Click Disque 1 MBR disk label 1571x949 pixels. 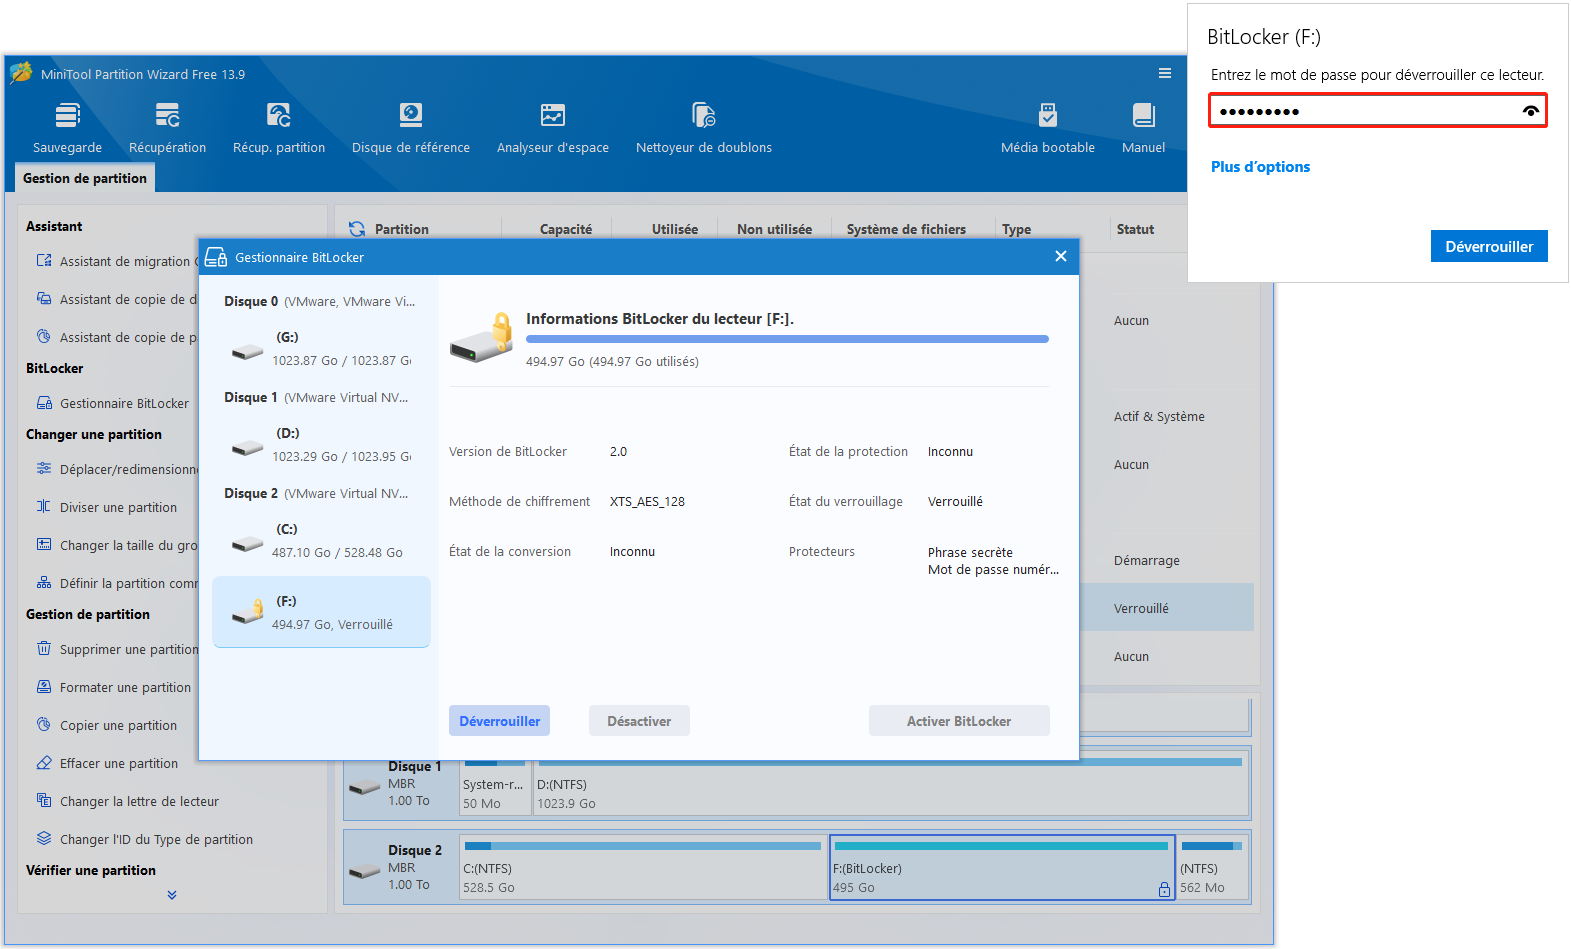coord(401,784)
